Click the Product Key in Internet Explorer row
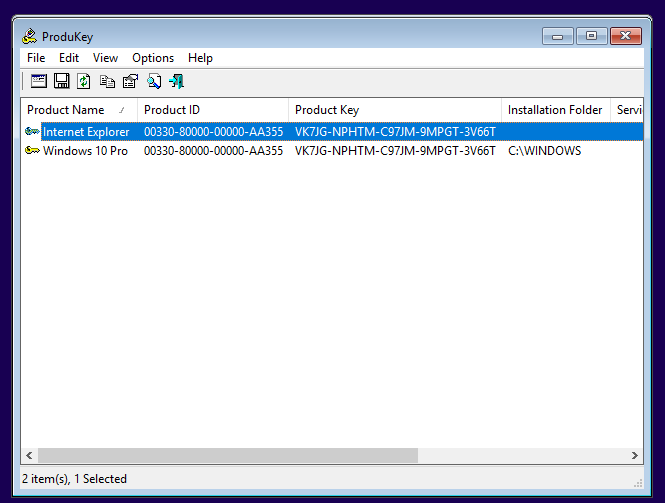The width and height of the screenshot is (665, 503). click(395, 132)
